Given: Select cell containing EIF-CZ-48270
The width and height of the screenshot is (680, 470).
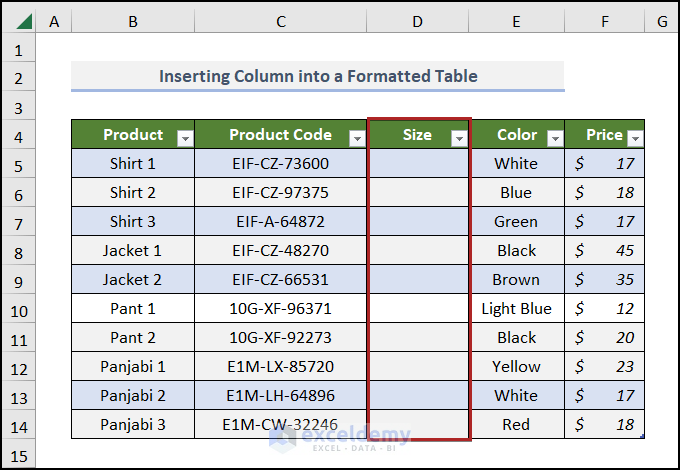Looking at the screenshot, I should [281, 250].
